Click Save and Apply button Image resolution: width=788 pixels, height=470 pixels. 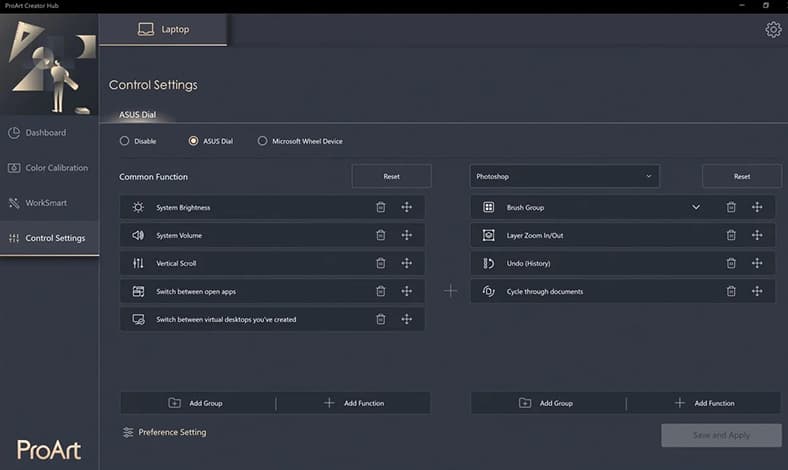tap(721, 435)
